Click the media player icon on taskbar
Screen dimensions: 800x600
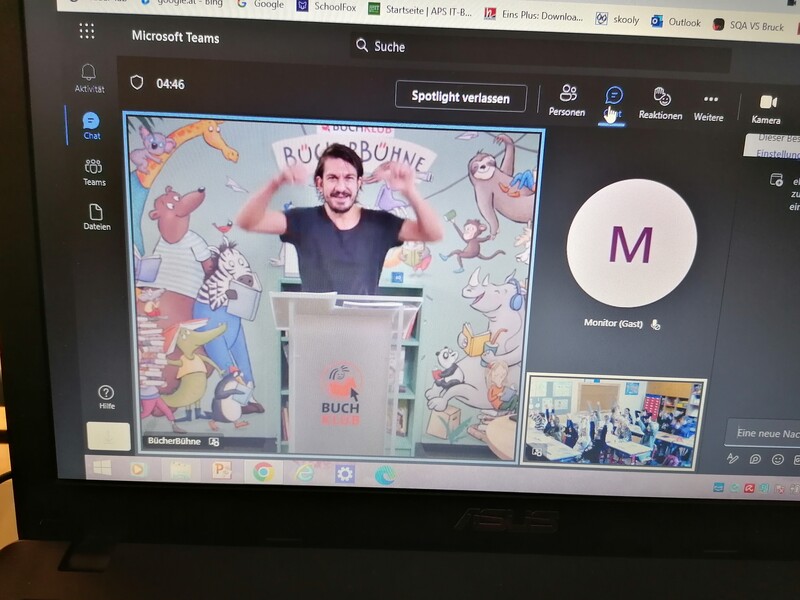point(137,468)
